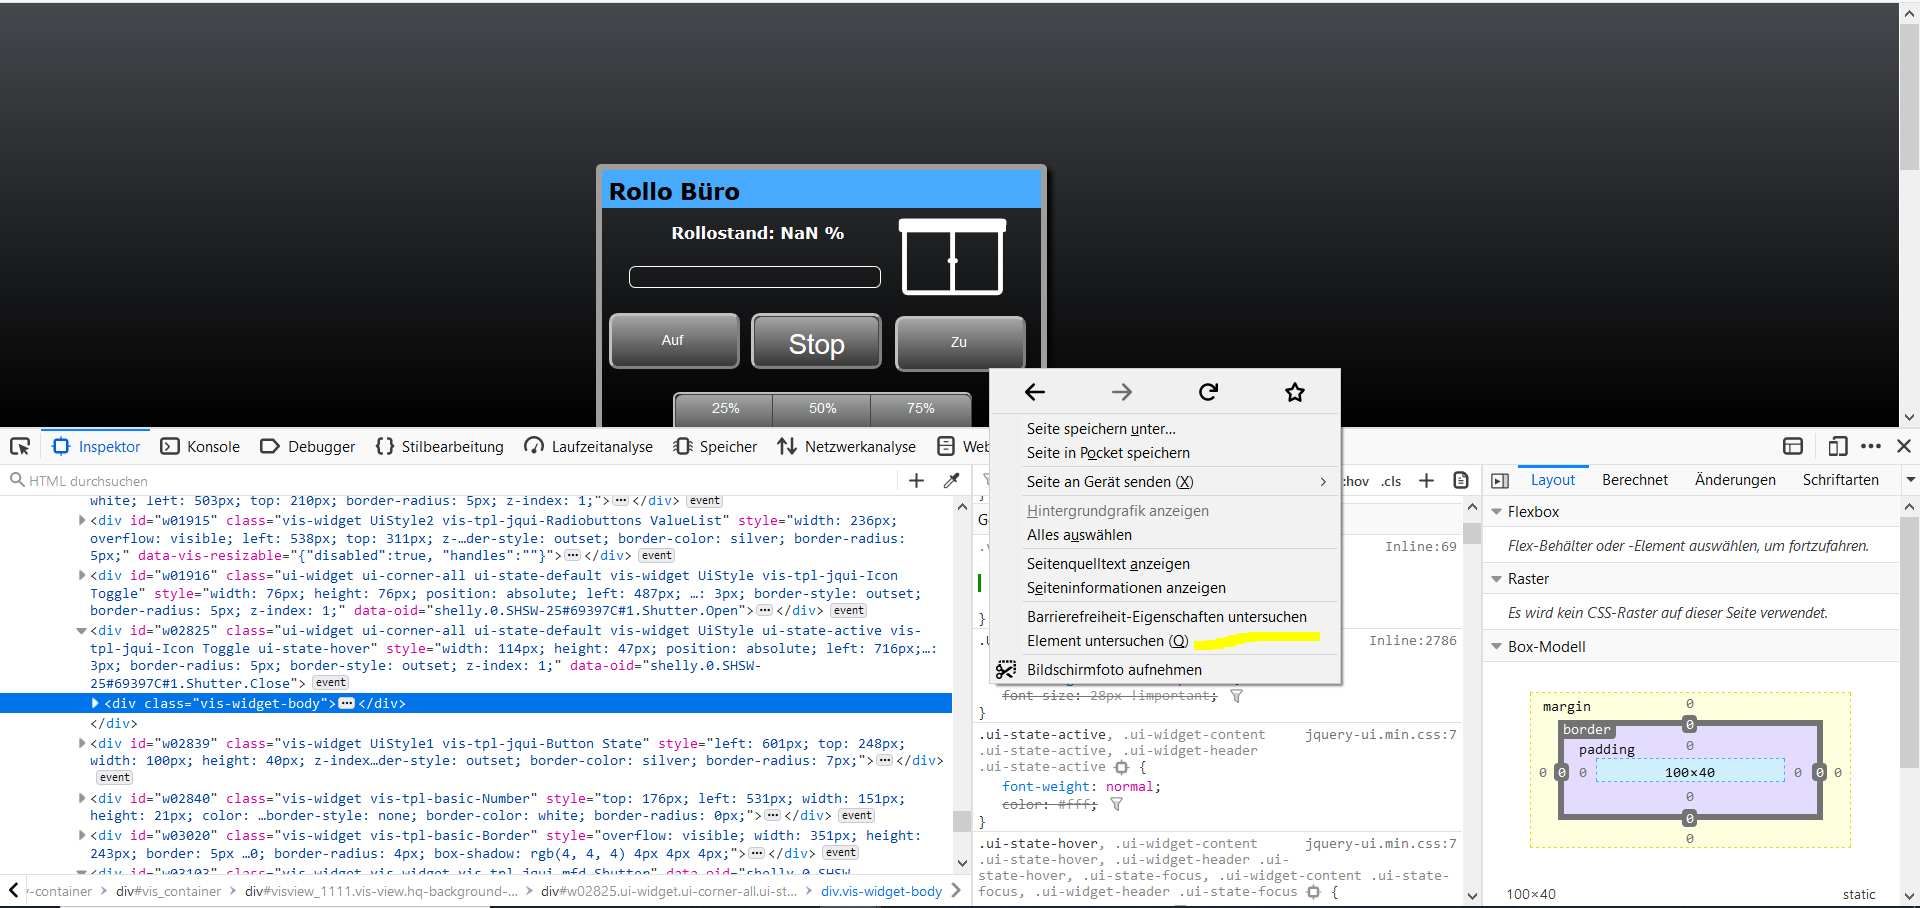
Task: Pick the eyedropper color picker tool
Action: (x=951, y=481)
